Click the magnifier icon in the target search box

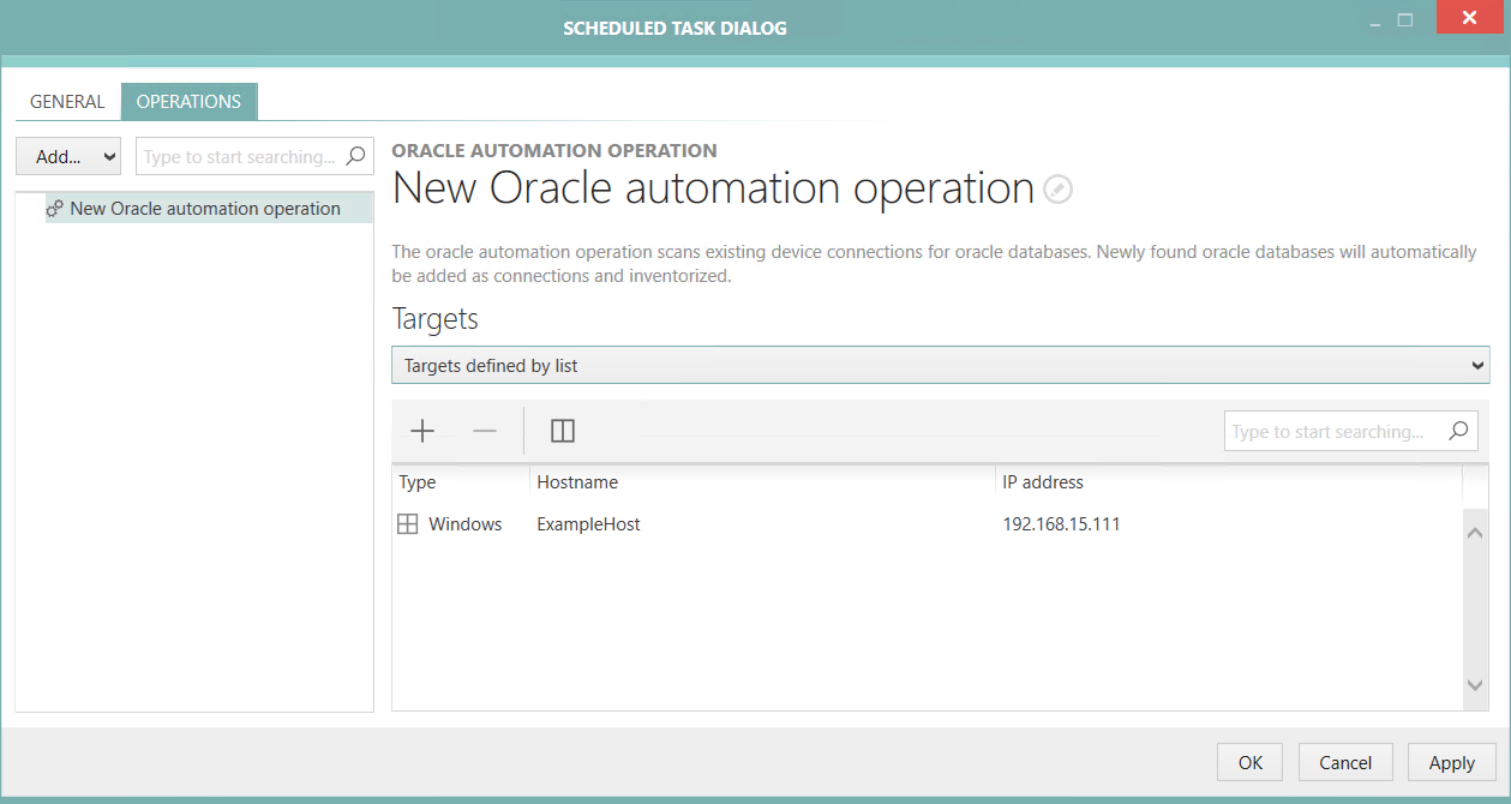1459,430
